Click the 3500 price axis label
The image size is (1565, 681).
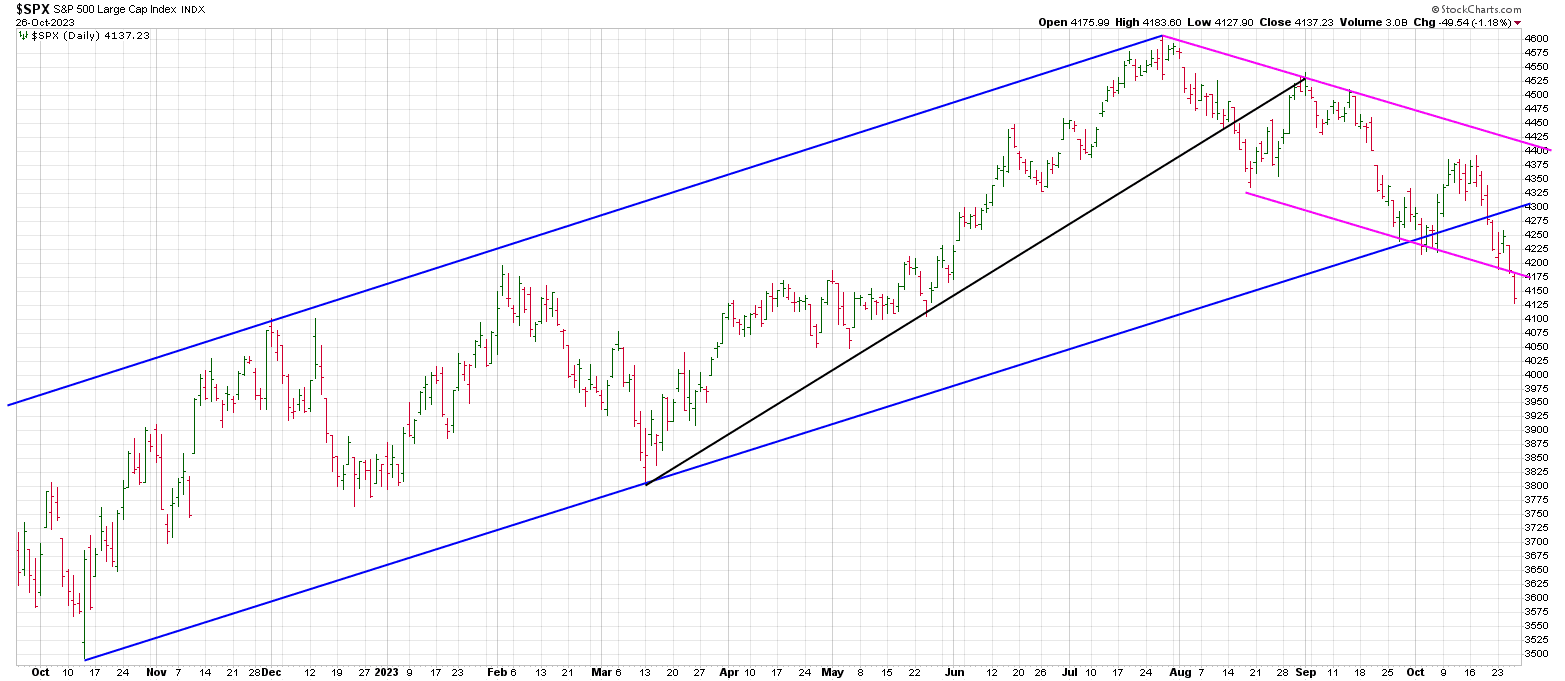coord(1536,653)
